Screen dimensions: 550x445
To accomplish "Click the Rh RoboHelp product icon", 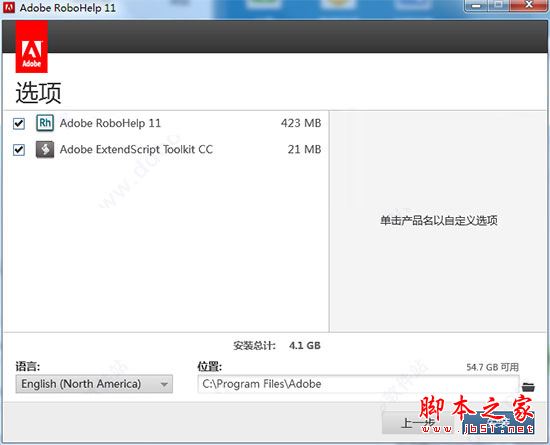I will pyautogui.click(x=45, y=123).
